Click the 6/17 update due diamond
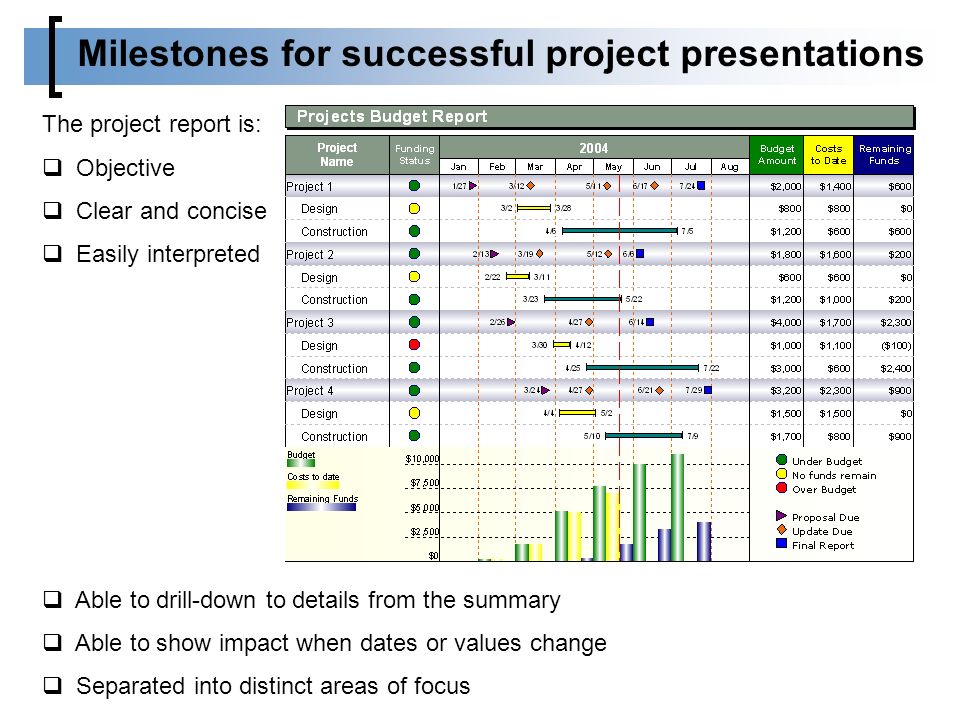Image resolution: width=960 pixels, height=720 pixels. click(654, 186)
